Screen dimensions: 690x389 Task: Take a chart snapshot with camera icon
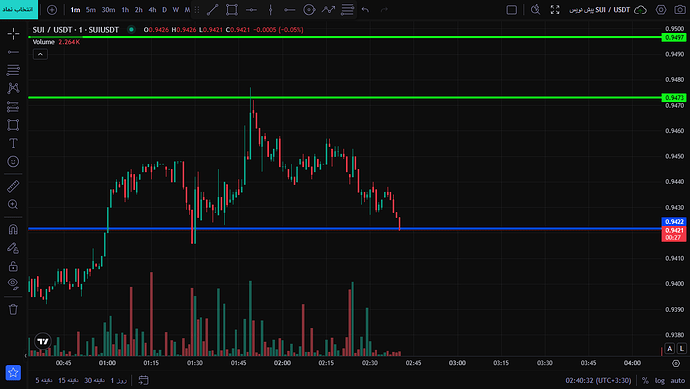(x=679, y=10)
